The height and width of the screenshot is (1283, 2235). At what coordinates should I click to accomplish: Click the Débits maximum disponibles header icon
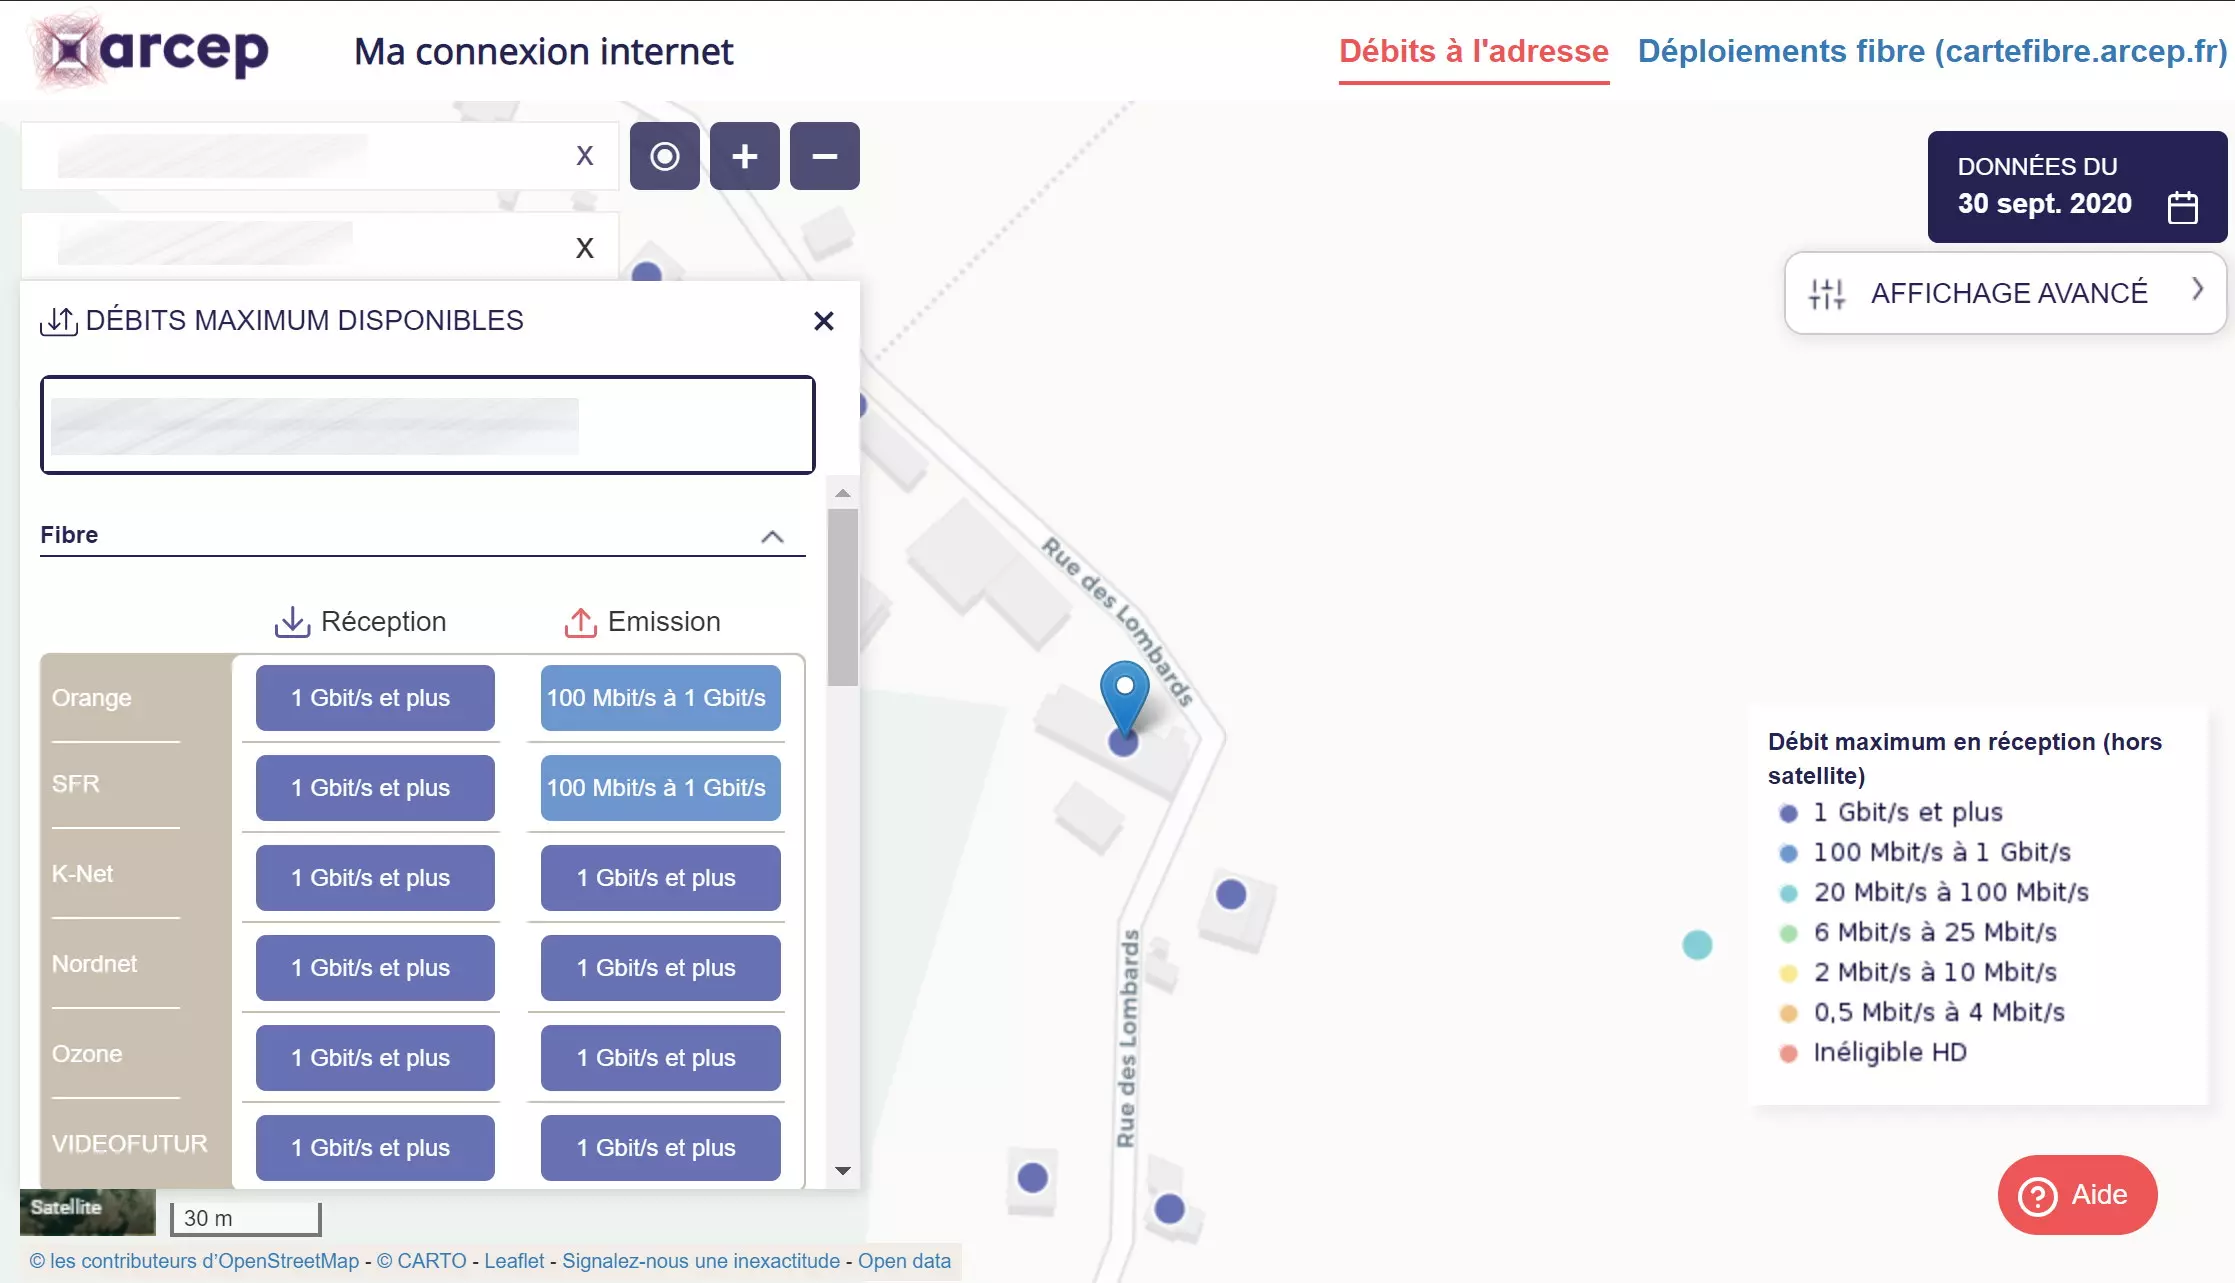[59, 321]
